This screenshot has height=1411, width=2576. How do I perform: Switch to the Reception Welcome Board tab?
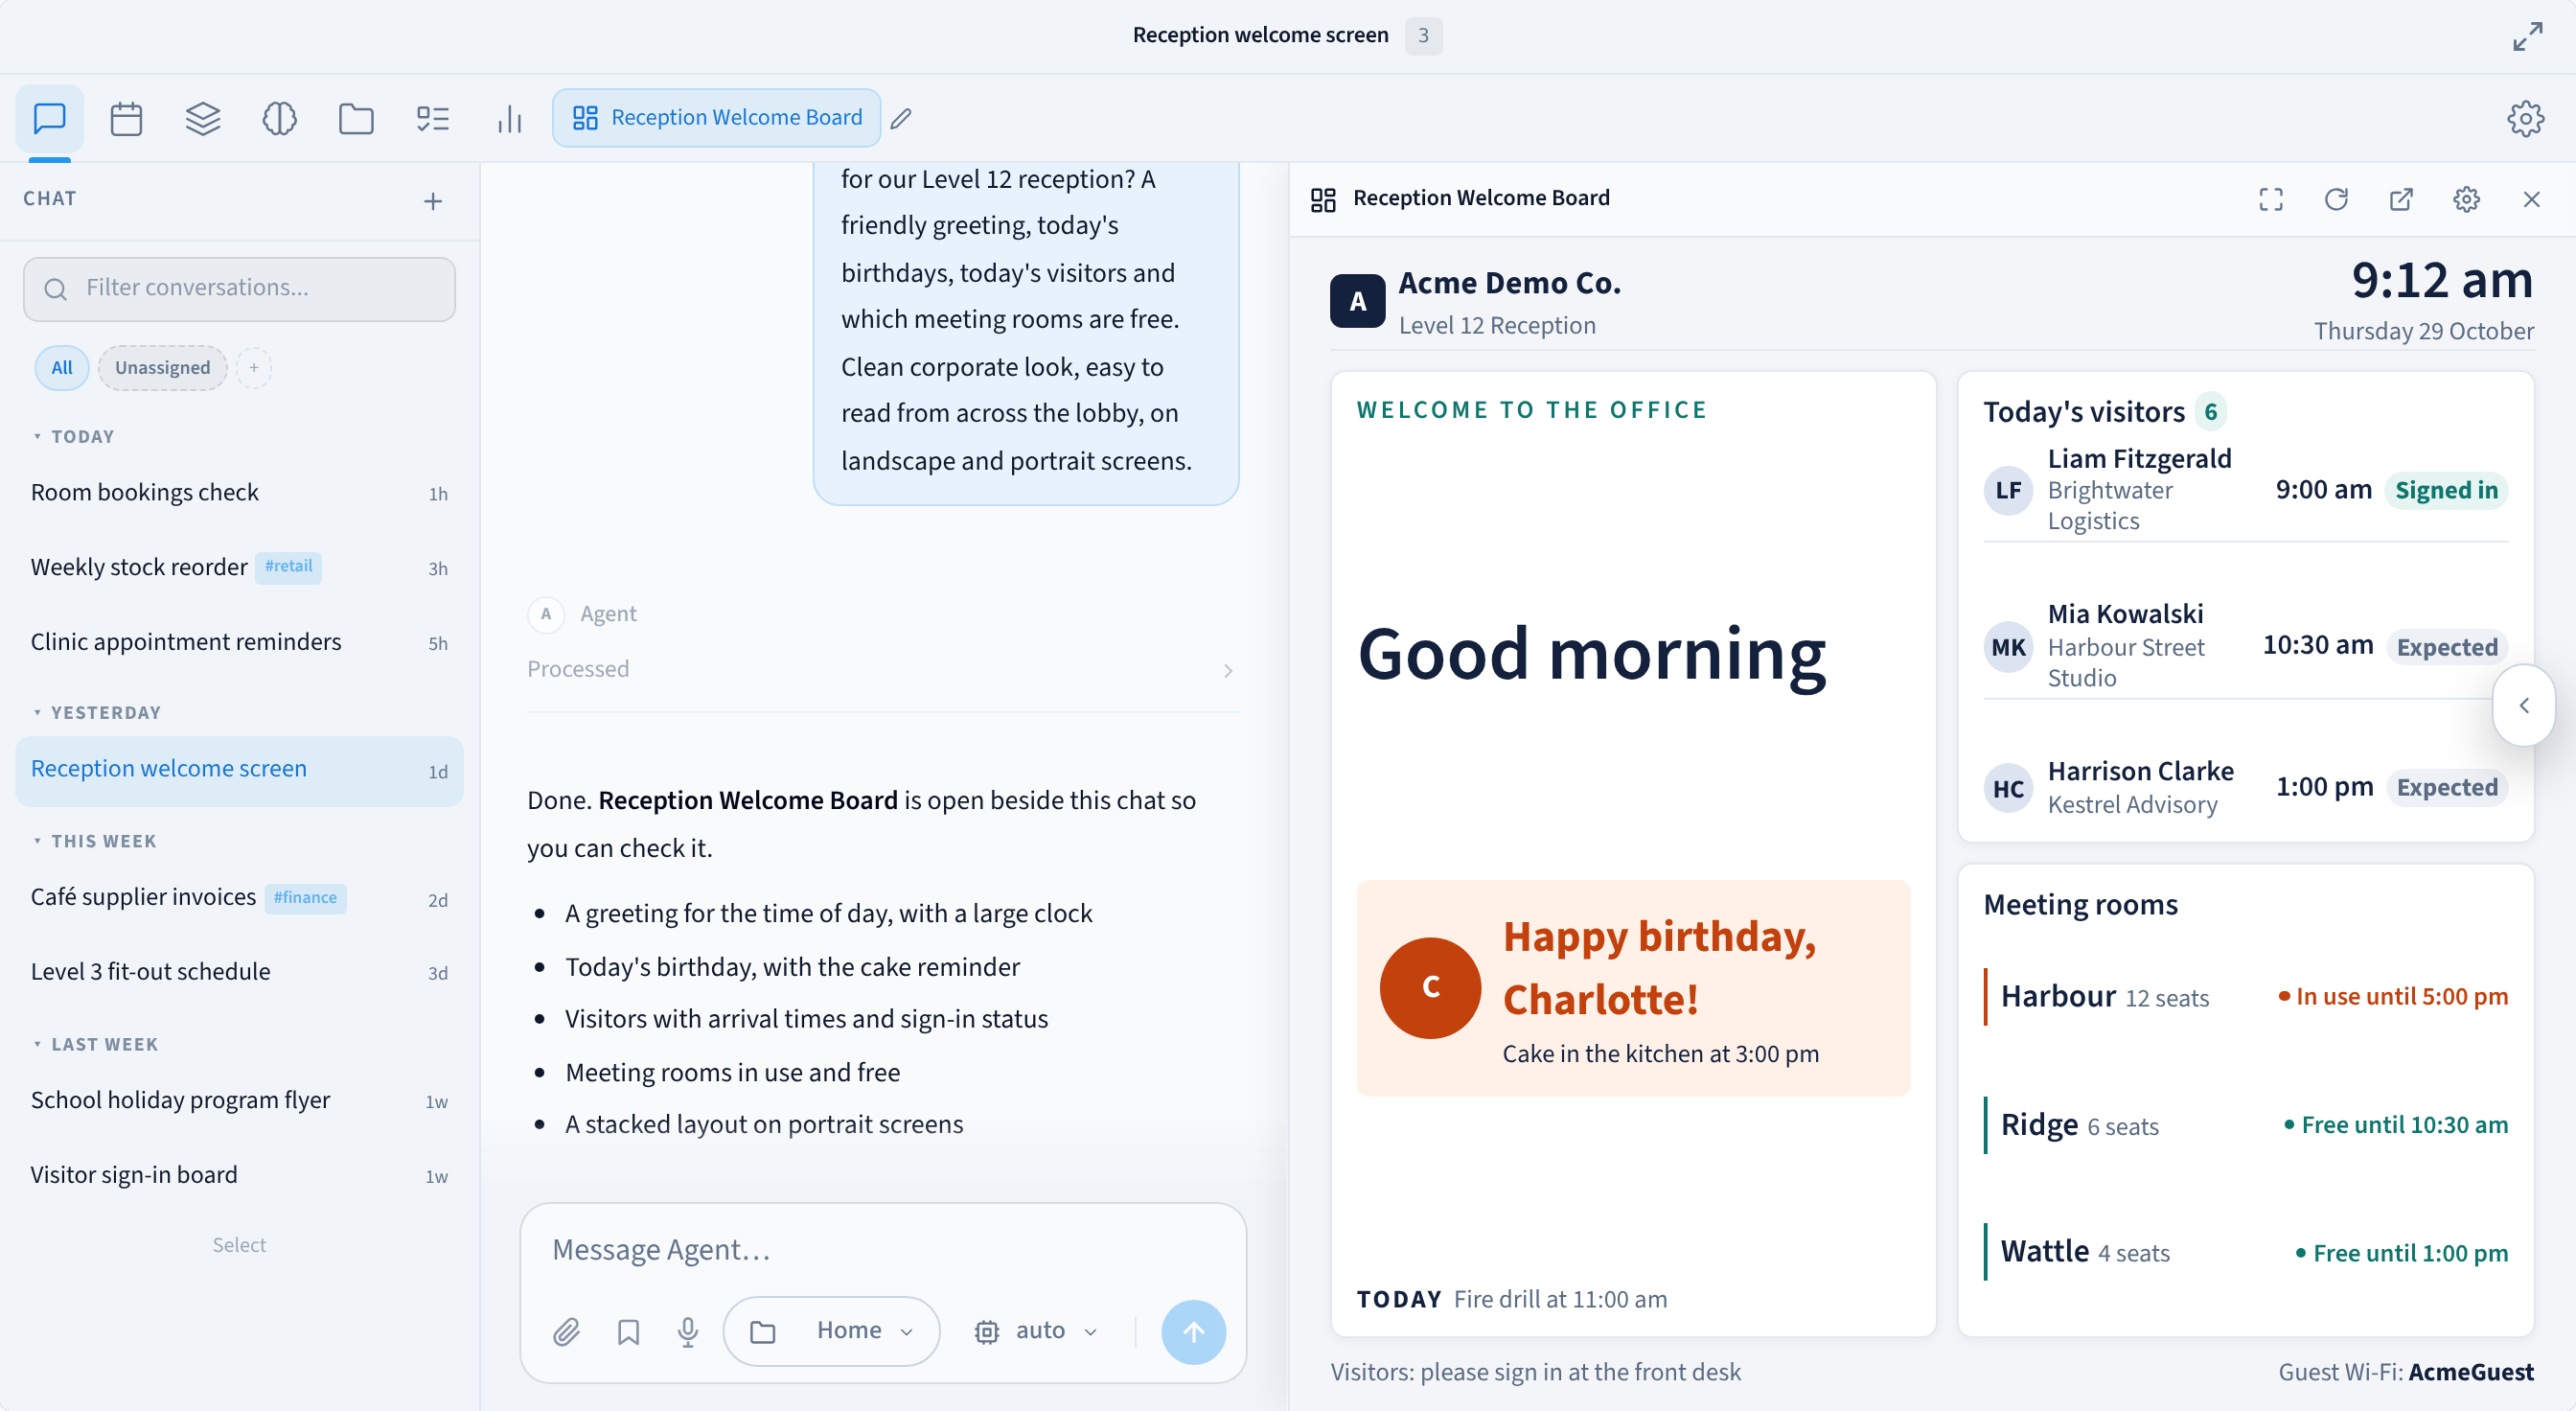click(x=717, y=118)
